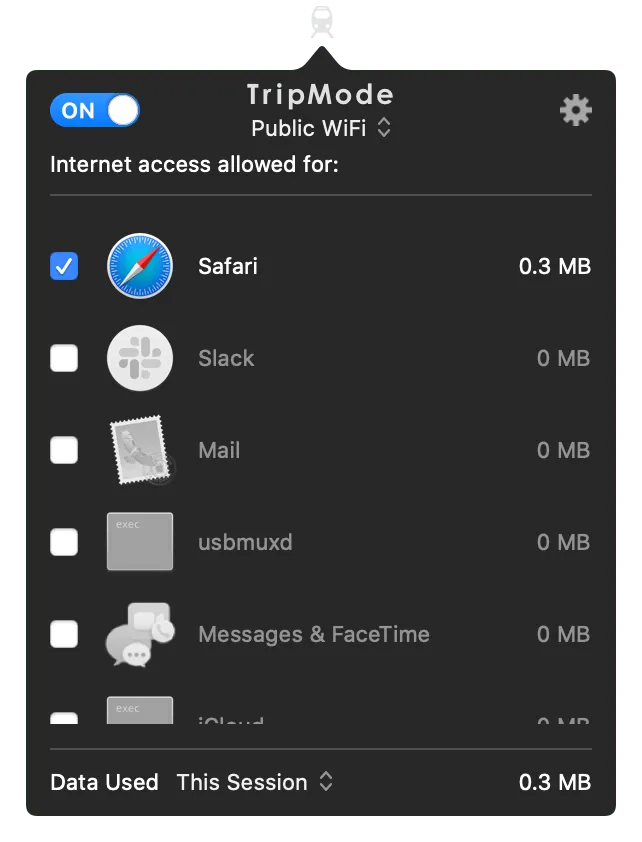Open the Public WiFi profile dropdown

tap(321, 128)
